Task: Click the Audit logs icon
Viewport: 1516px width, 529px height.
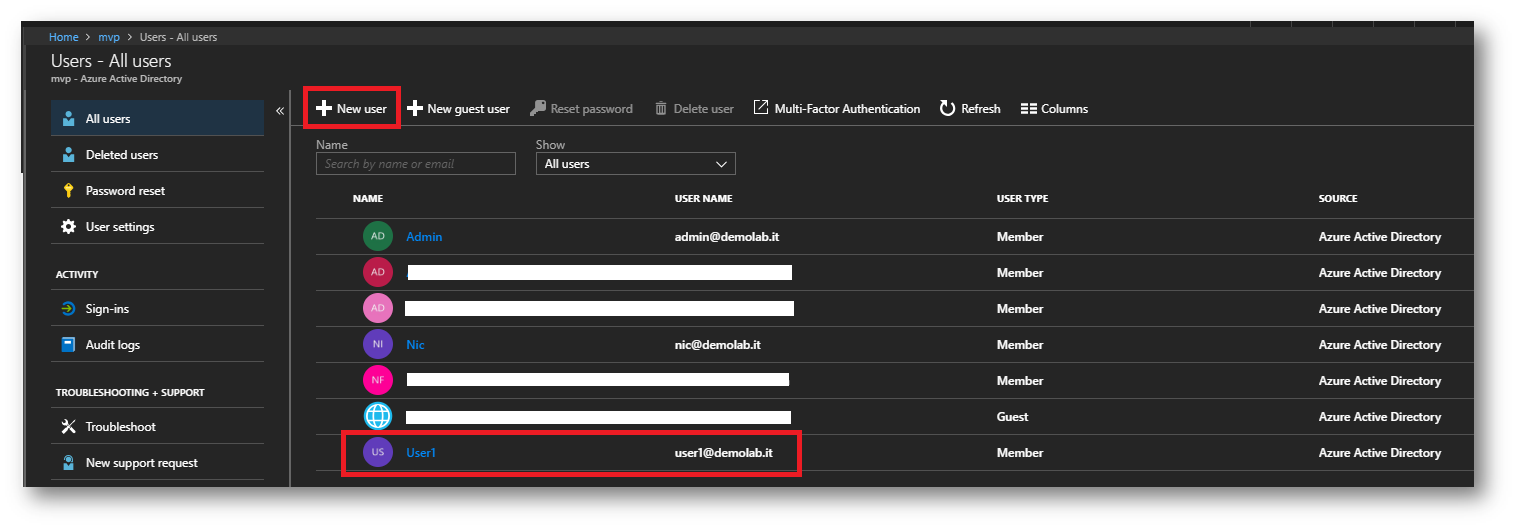Action: [x=68, y=345]
